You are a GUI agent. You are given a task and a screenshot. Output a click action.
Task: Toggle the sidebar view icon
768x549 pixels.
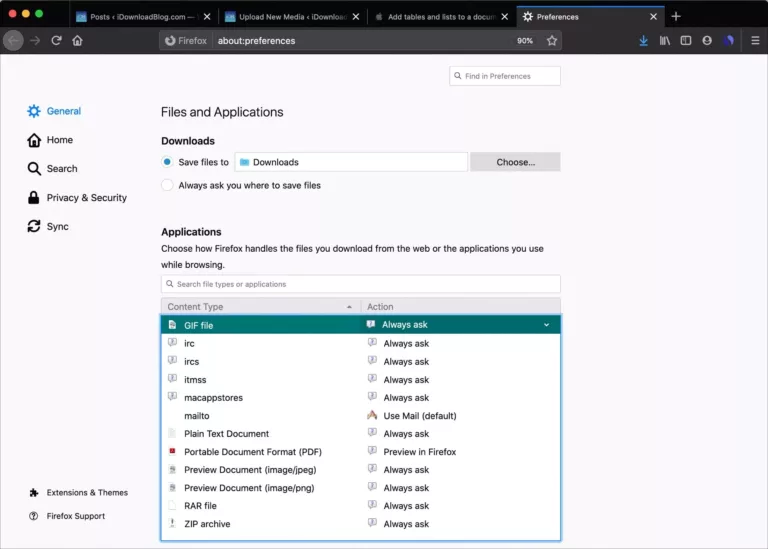coord(686,41)
